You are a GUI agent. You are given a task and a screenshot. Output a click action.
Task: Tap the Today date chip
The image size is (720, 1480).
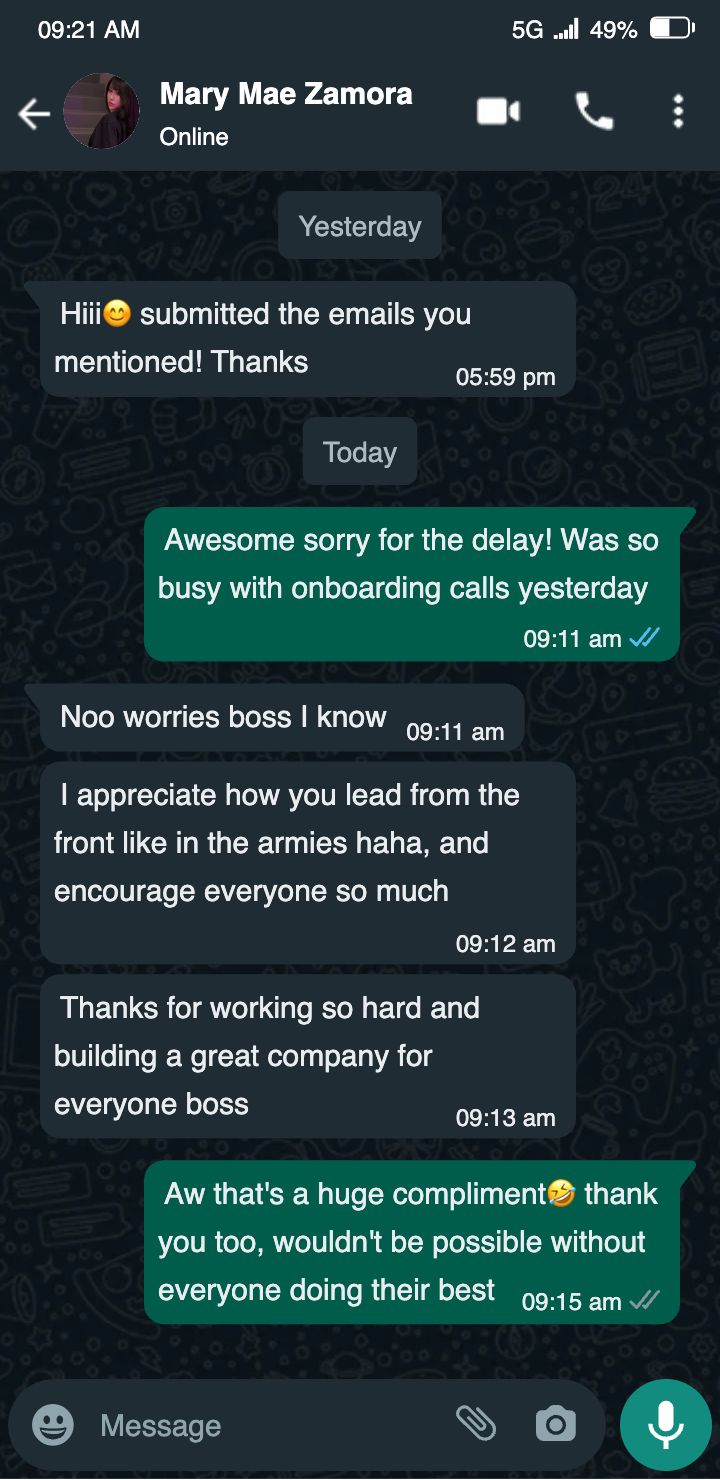pos(360,452)
